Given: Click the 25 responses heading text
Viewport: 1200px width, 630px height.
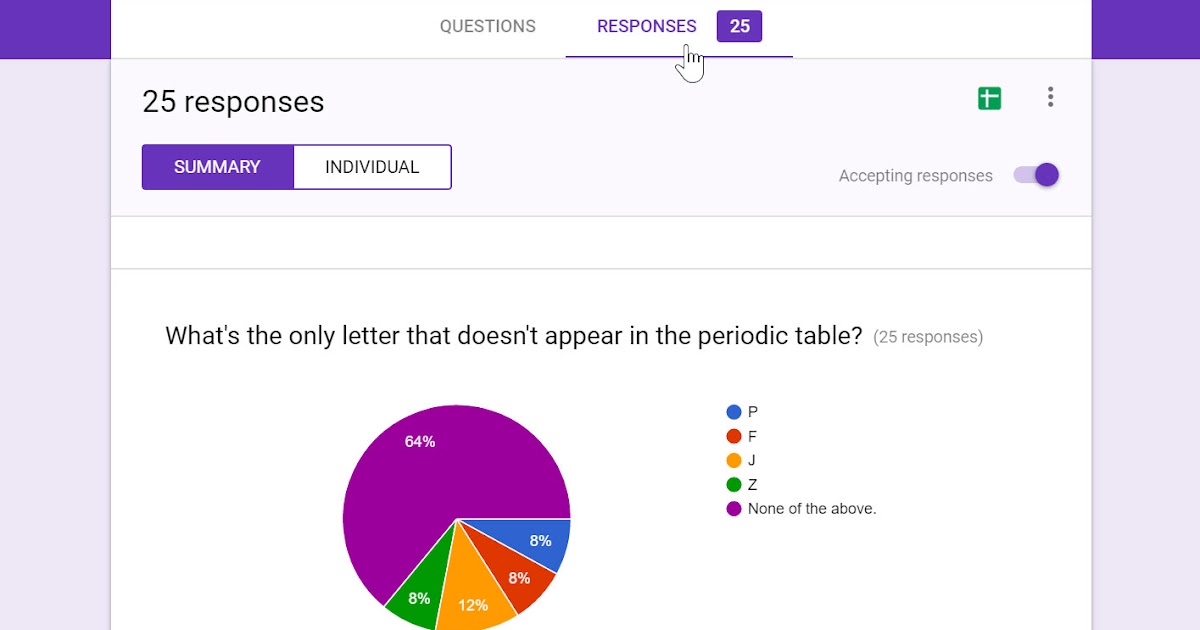Looking at the screenshot, I should tap(233, 102).
